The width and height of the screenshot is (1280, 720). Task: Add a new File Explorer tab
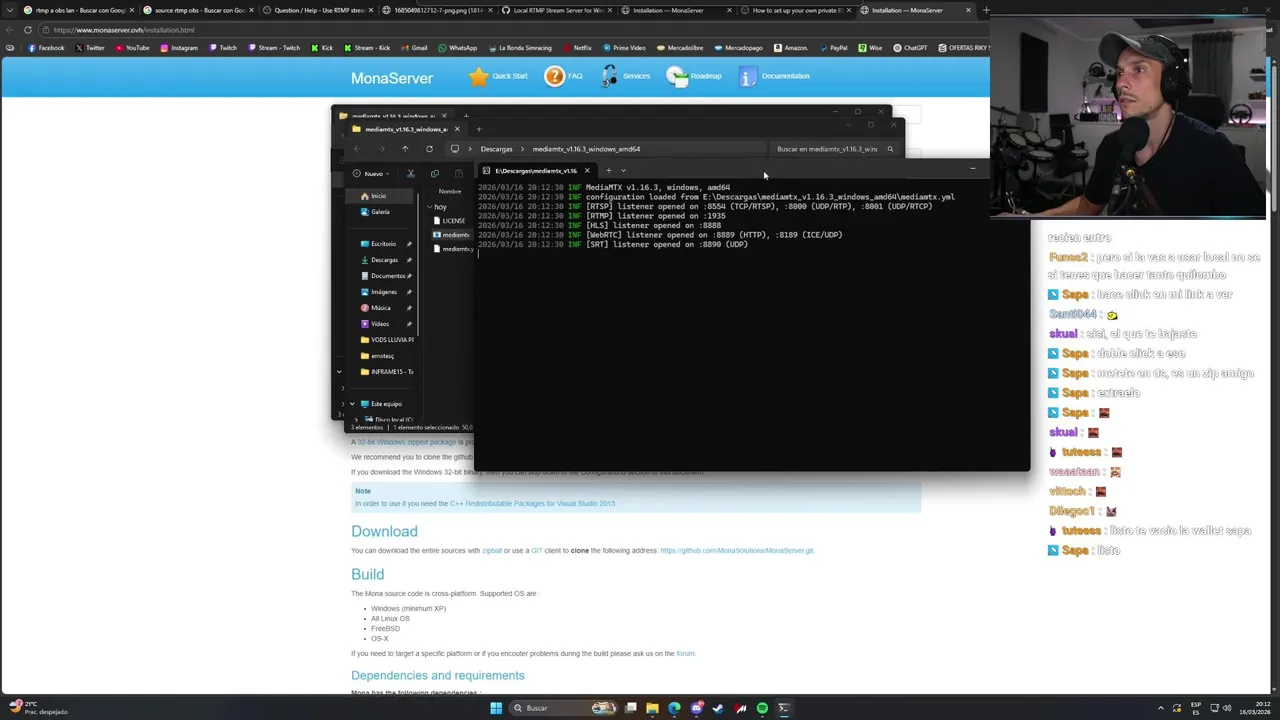pyautogui.click(x=479, y=129)
